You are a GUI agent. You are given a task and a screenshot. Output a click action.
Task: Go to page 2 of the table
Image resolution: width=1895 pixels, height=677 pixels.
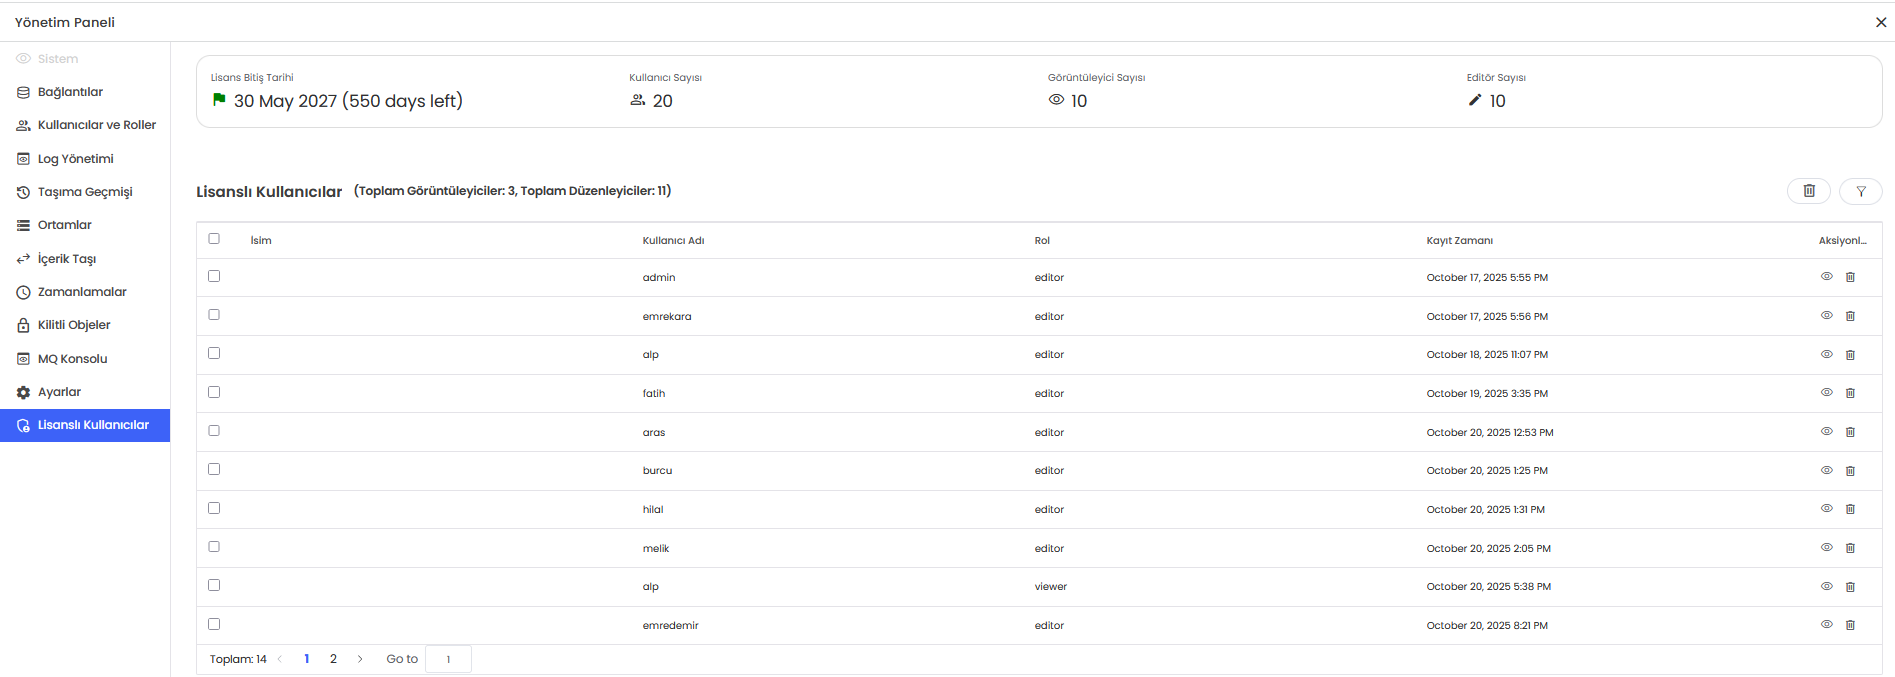[x=333, y=659]
